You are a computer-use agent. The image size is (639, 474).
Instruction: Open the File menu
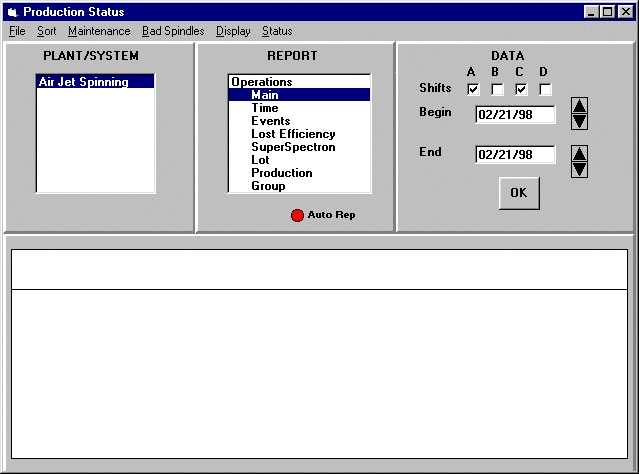pos(17,31)
